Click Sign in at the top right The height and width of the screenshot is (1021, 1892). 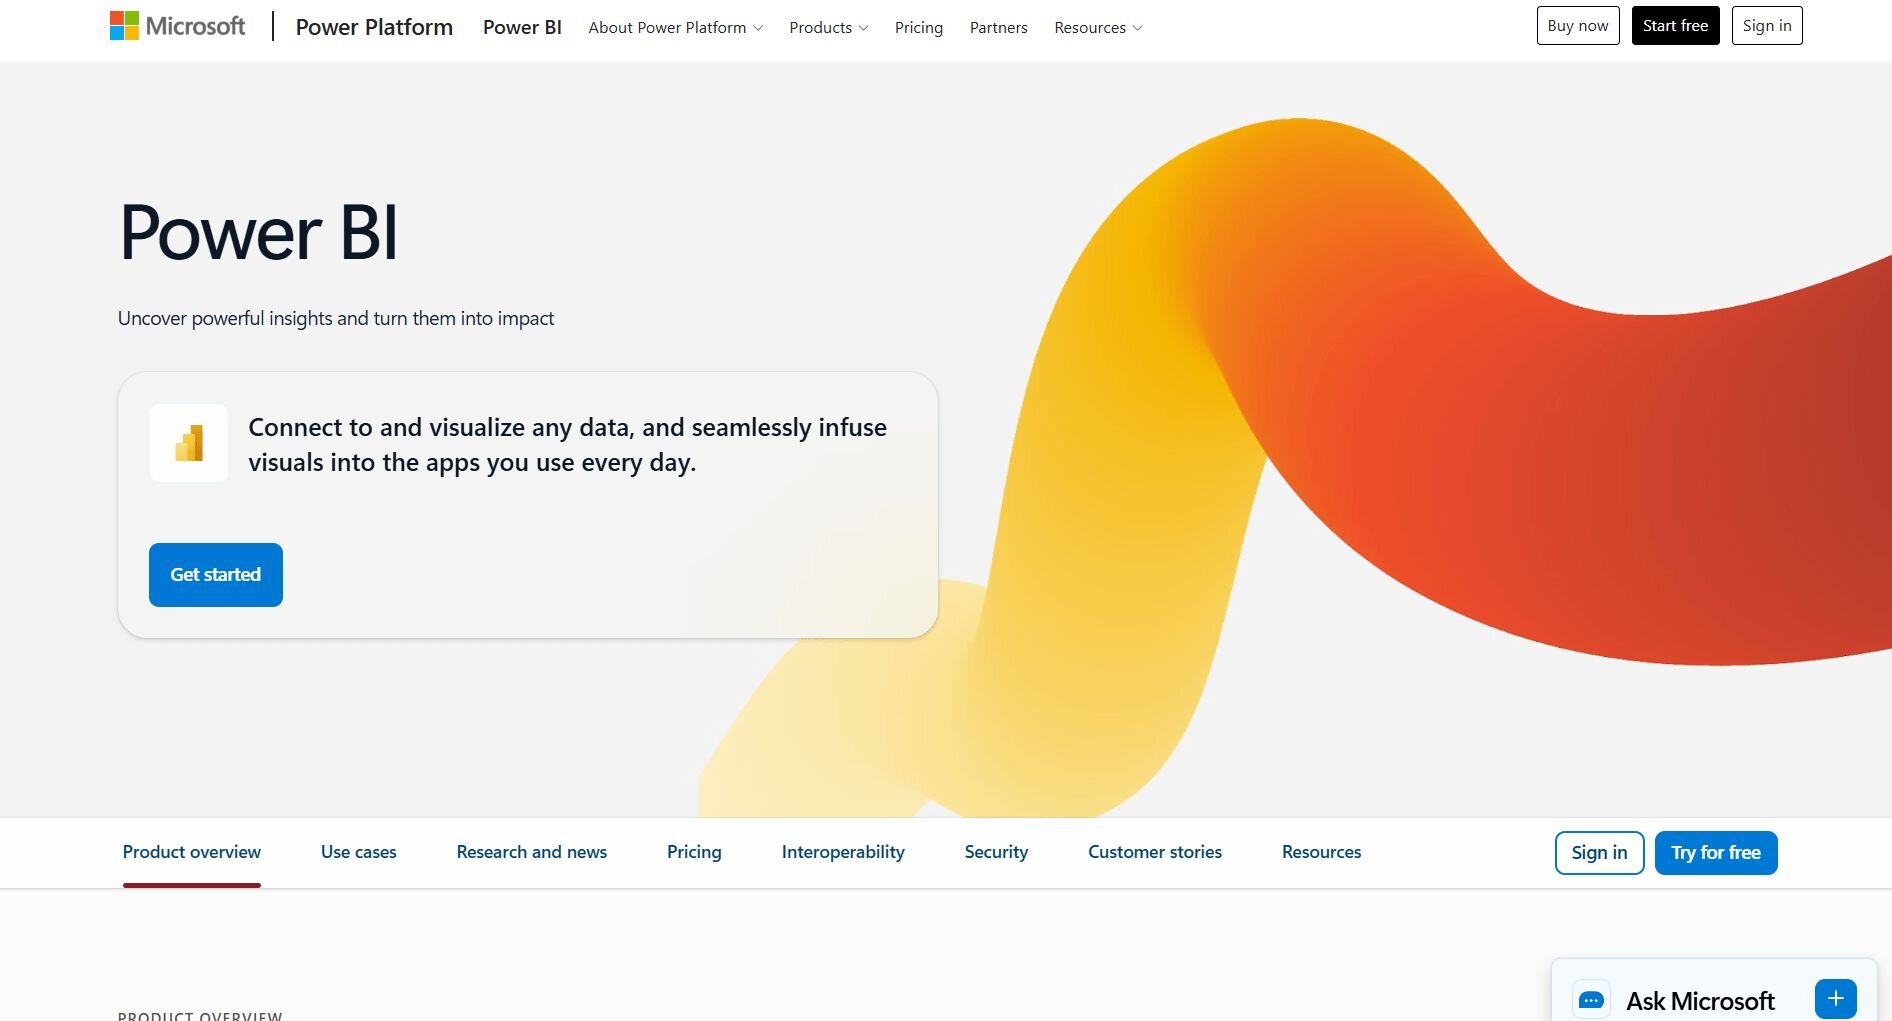tap(1766, 25)
